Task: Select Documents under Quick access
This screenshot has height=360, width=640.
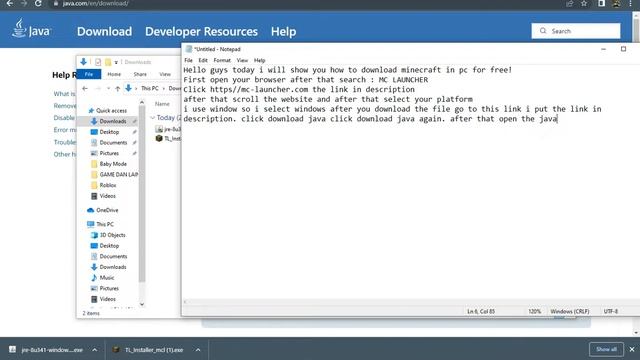Action: click(x=113, y=142)
